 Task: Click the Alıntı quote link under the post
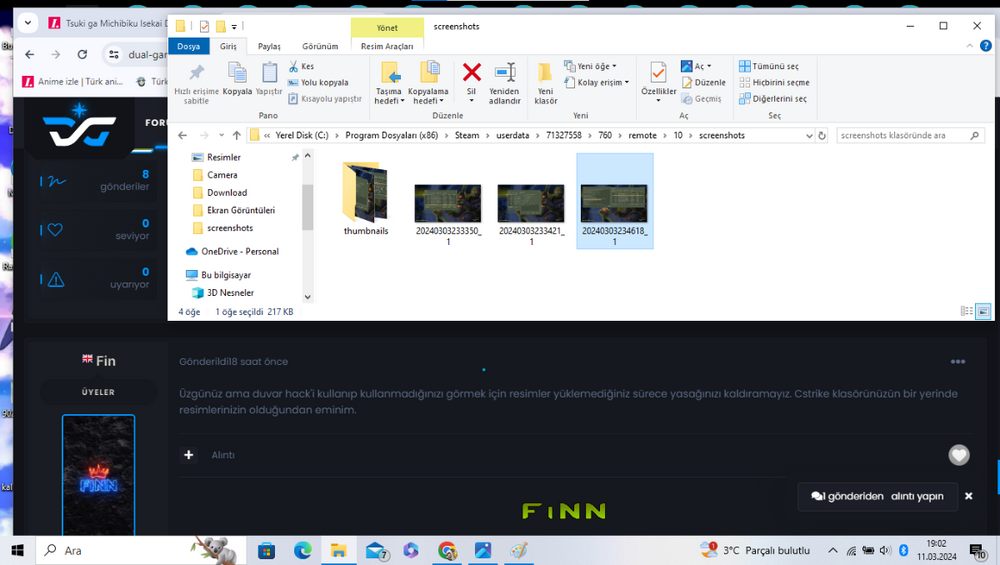[x=223, y=455]
